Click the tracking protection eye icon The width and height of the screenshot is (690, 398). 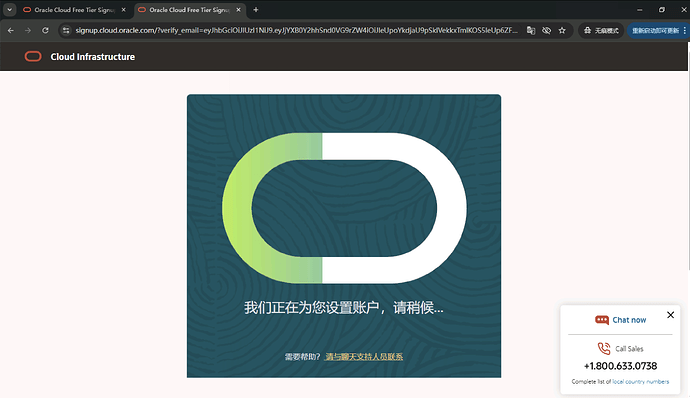(x=547, y=30)
